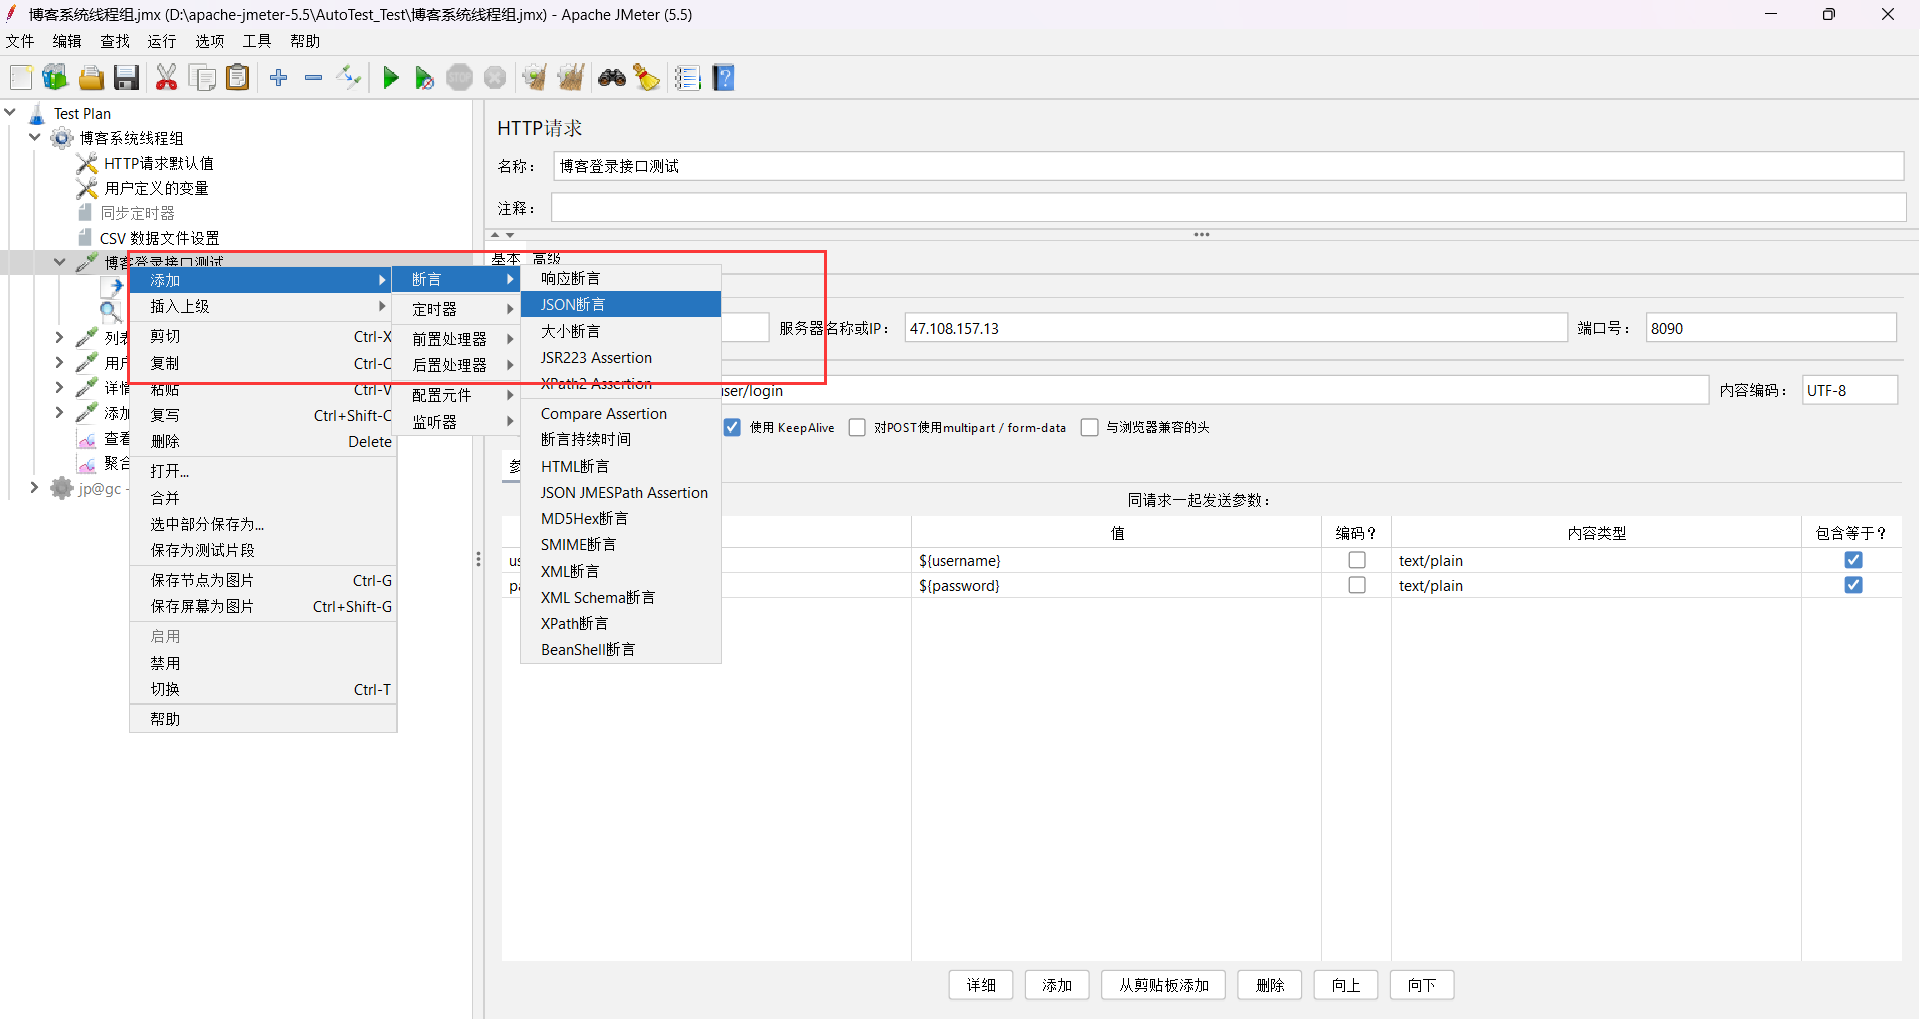Click the 向上 button
1920x1020 pixels.
[1346, 985]
